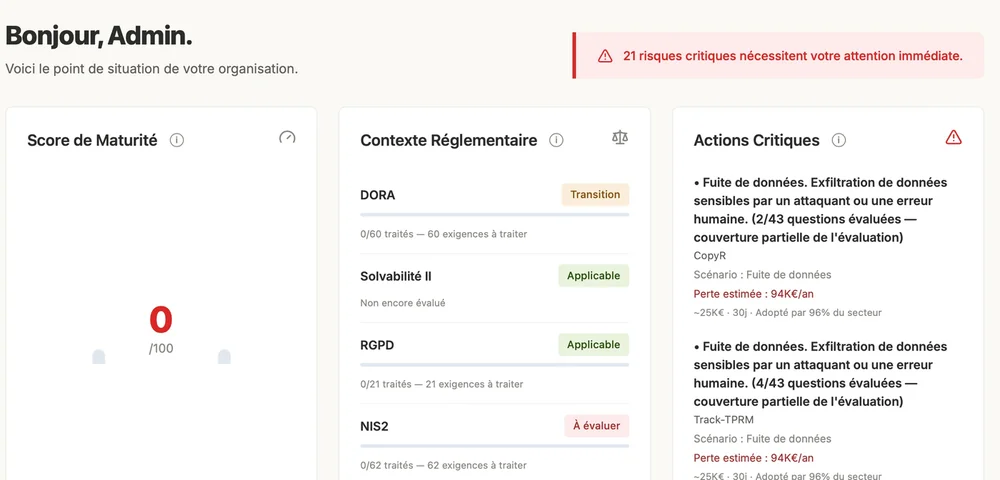Click 'Scénario : Fuite de données' under Track-TPRM

[x=762, y=439]
